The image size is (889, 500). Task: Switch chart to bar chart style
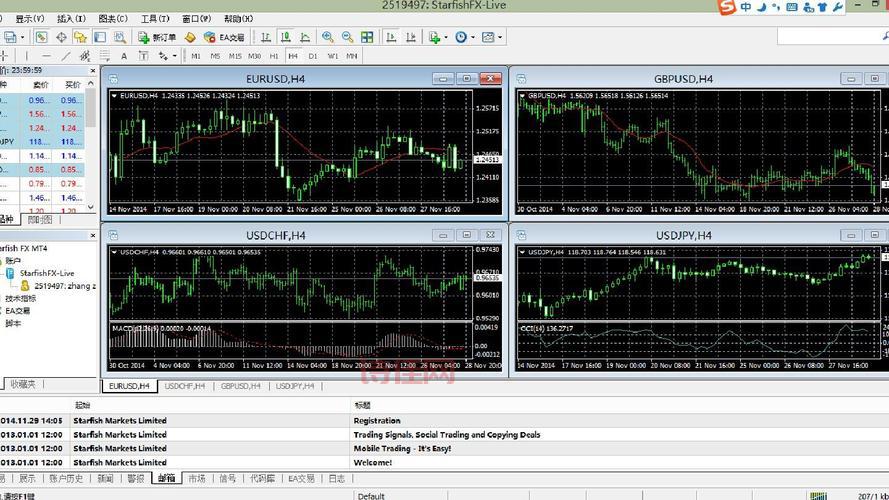tap(266, 37)
